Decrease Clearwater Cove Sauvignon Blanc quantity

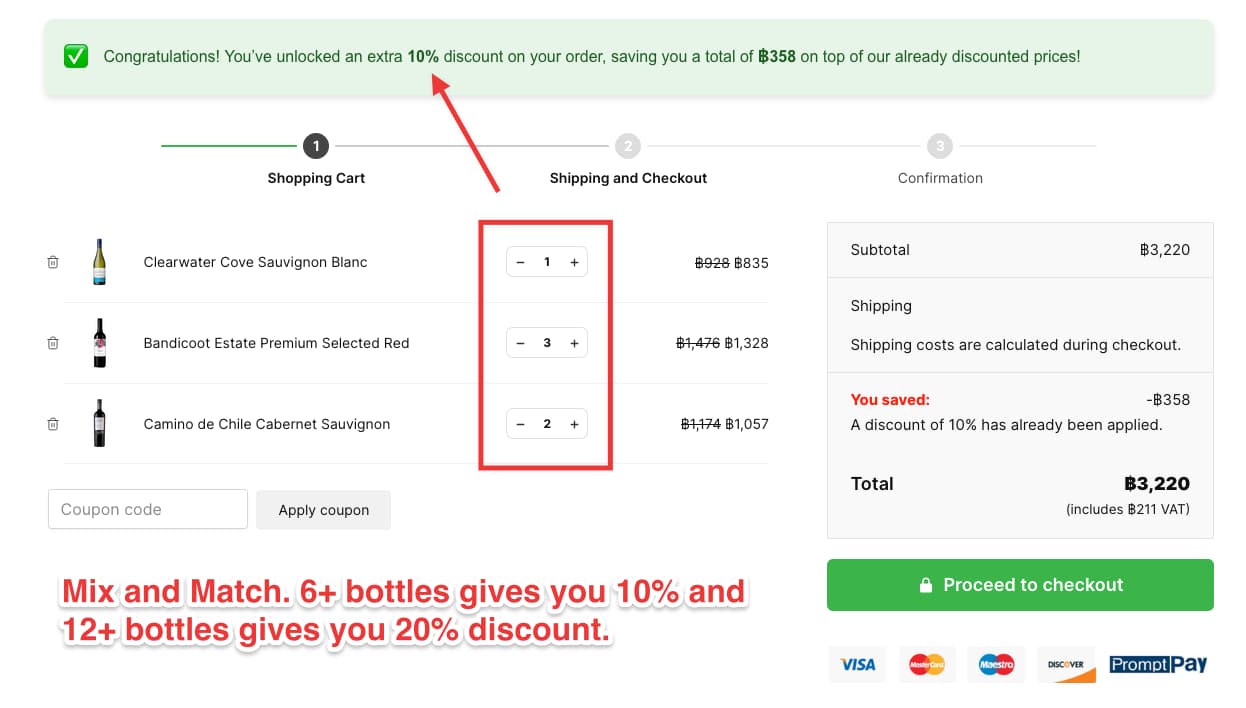(x=520, y=261)
